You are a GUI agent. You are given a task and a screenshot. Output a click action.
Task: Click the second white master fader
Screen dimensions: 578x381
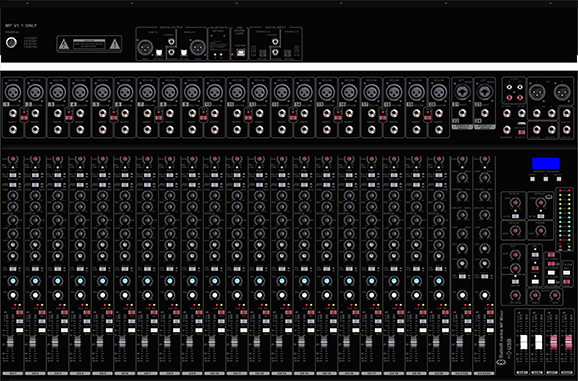click(x=539, y=342)
